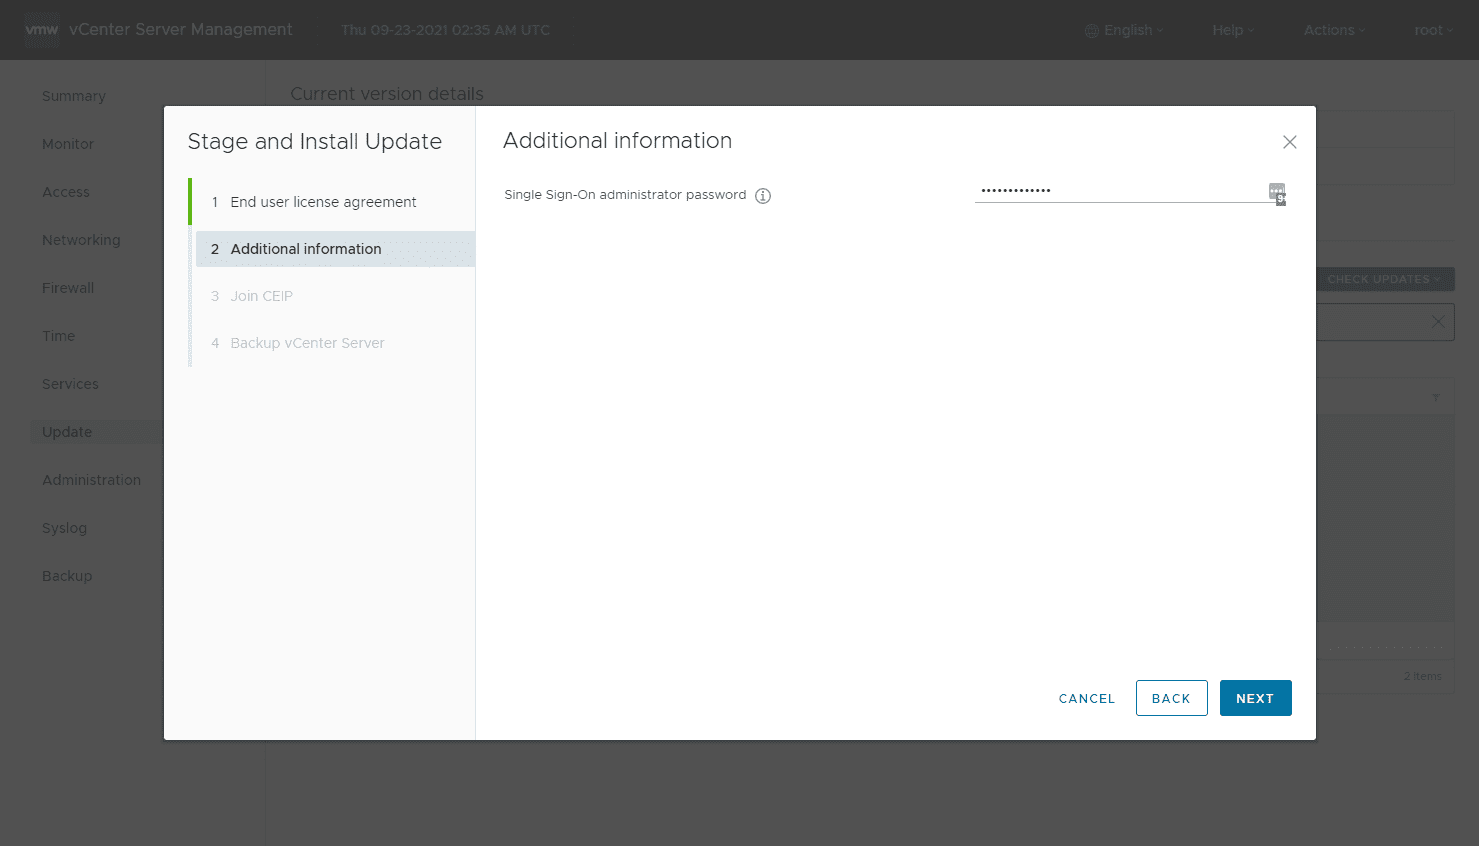The image size is (1479, 846).
Task: Open the English language dropdown
Action: point(1125,30)
